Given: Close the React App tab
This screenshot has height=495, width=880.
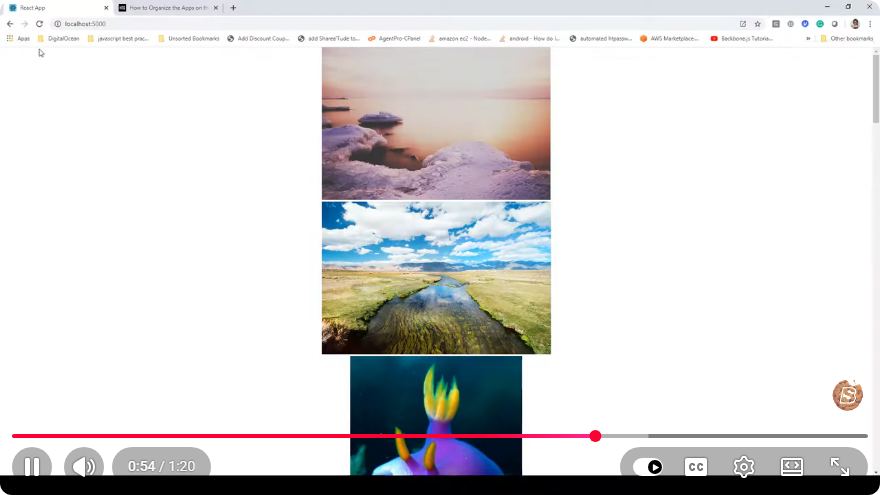Looking at the screenshot, I should (x=106, y=8).
